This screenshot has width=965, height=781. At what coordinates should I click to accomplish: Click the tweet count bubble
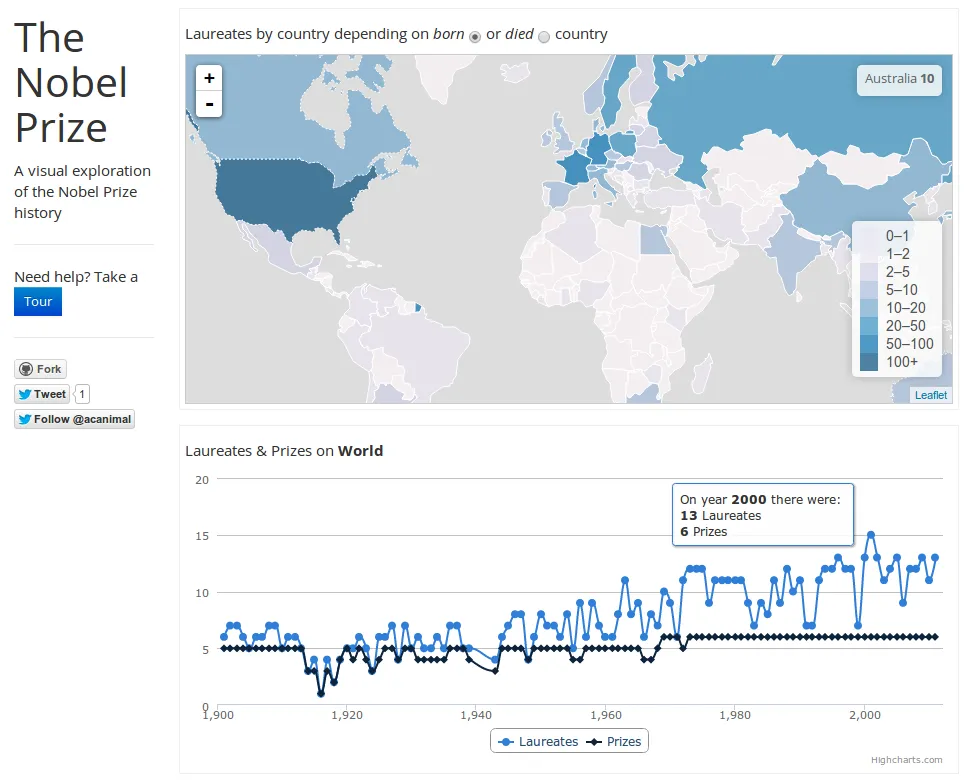point(82,394)
